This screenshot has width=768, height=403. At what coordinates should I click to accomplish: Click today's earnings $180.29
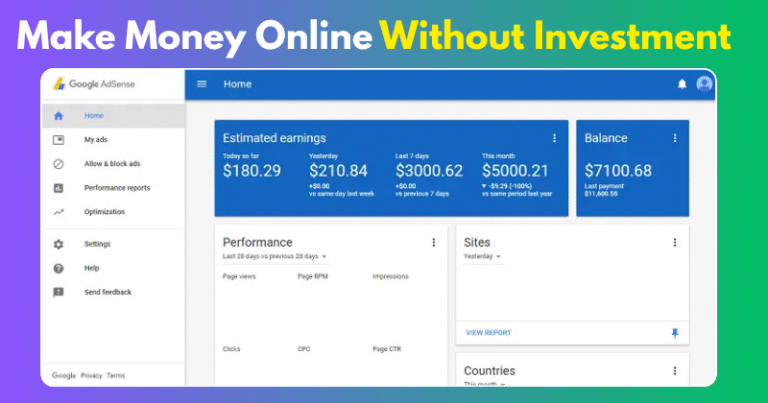(252, 171)
